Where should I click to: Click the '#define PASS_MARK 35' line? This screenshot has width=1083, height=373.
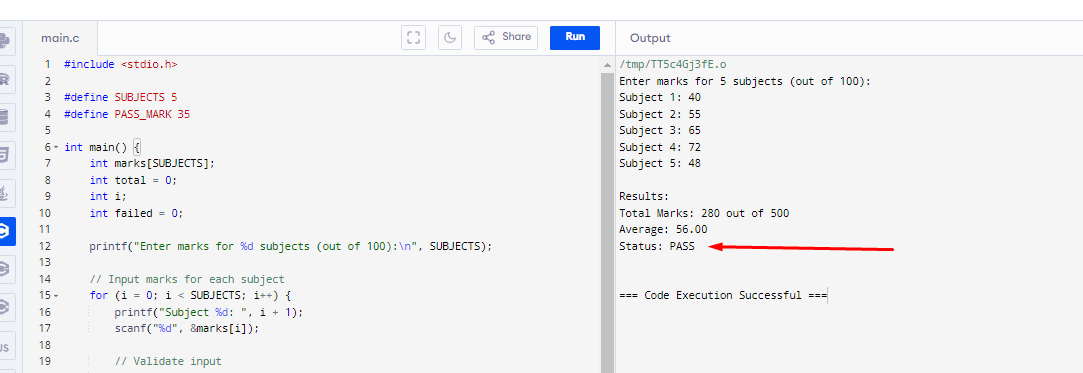[127, 114]
